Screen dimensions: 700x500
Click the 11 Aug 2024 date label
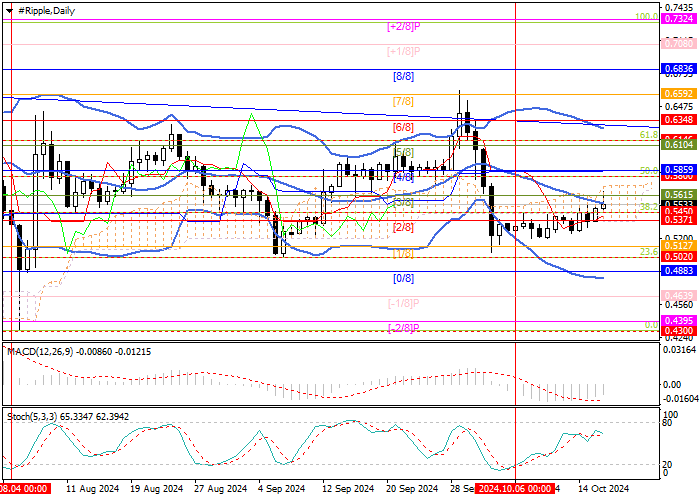(x=93, y=488)
